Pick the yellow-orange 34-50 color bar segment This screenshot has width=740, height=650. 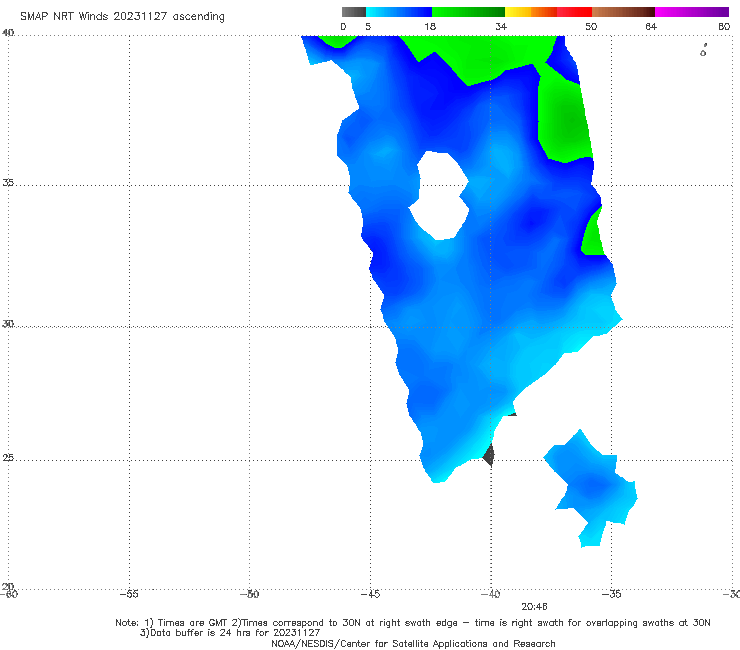tap(548, 12)
